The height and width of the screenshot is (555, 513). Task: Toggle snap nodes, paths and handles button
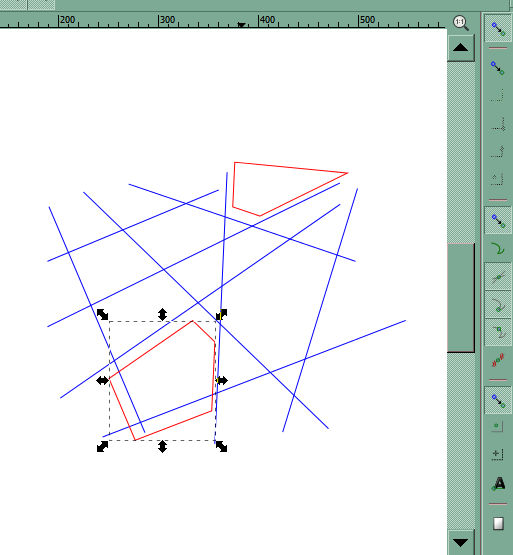tap(498, 220)
